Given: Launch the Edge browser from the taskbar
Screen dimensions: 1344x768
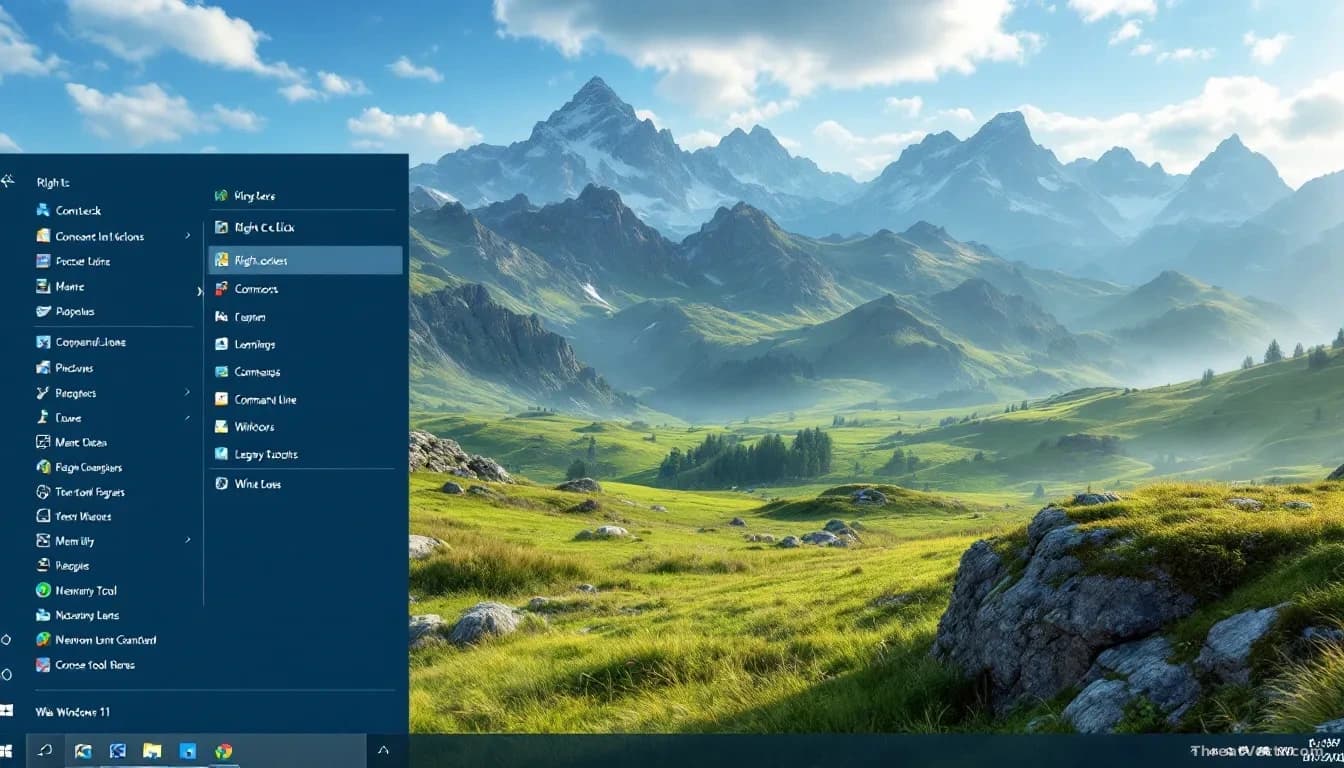Looking at the screenshot, I should 83,751.
